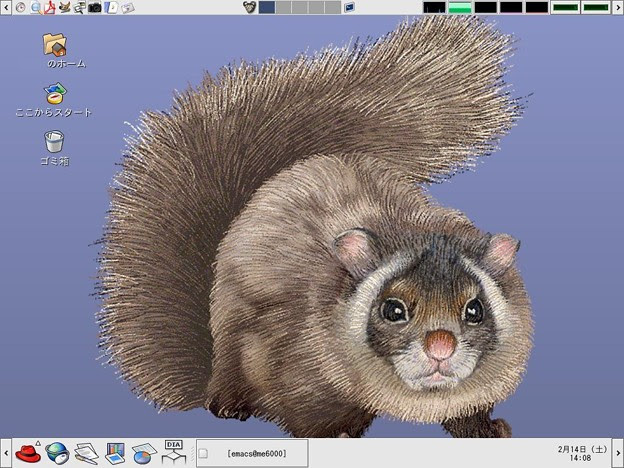Click the GNU head icon in top panel
The width and height of the screenshot is (624, 468).
coord(250,7)
